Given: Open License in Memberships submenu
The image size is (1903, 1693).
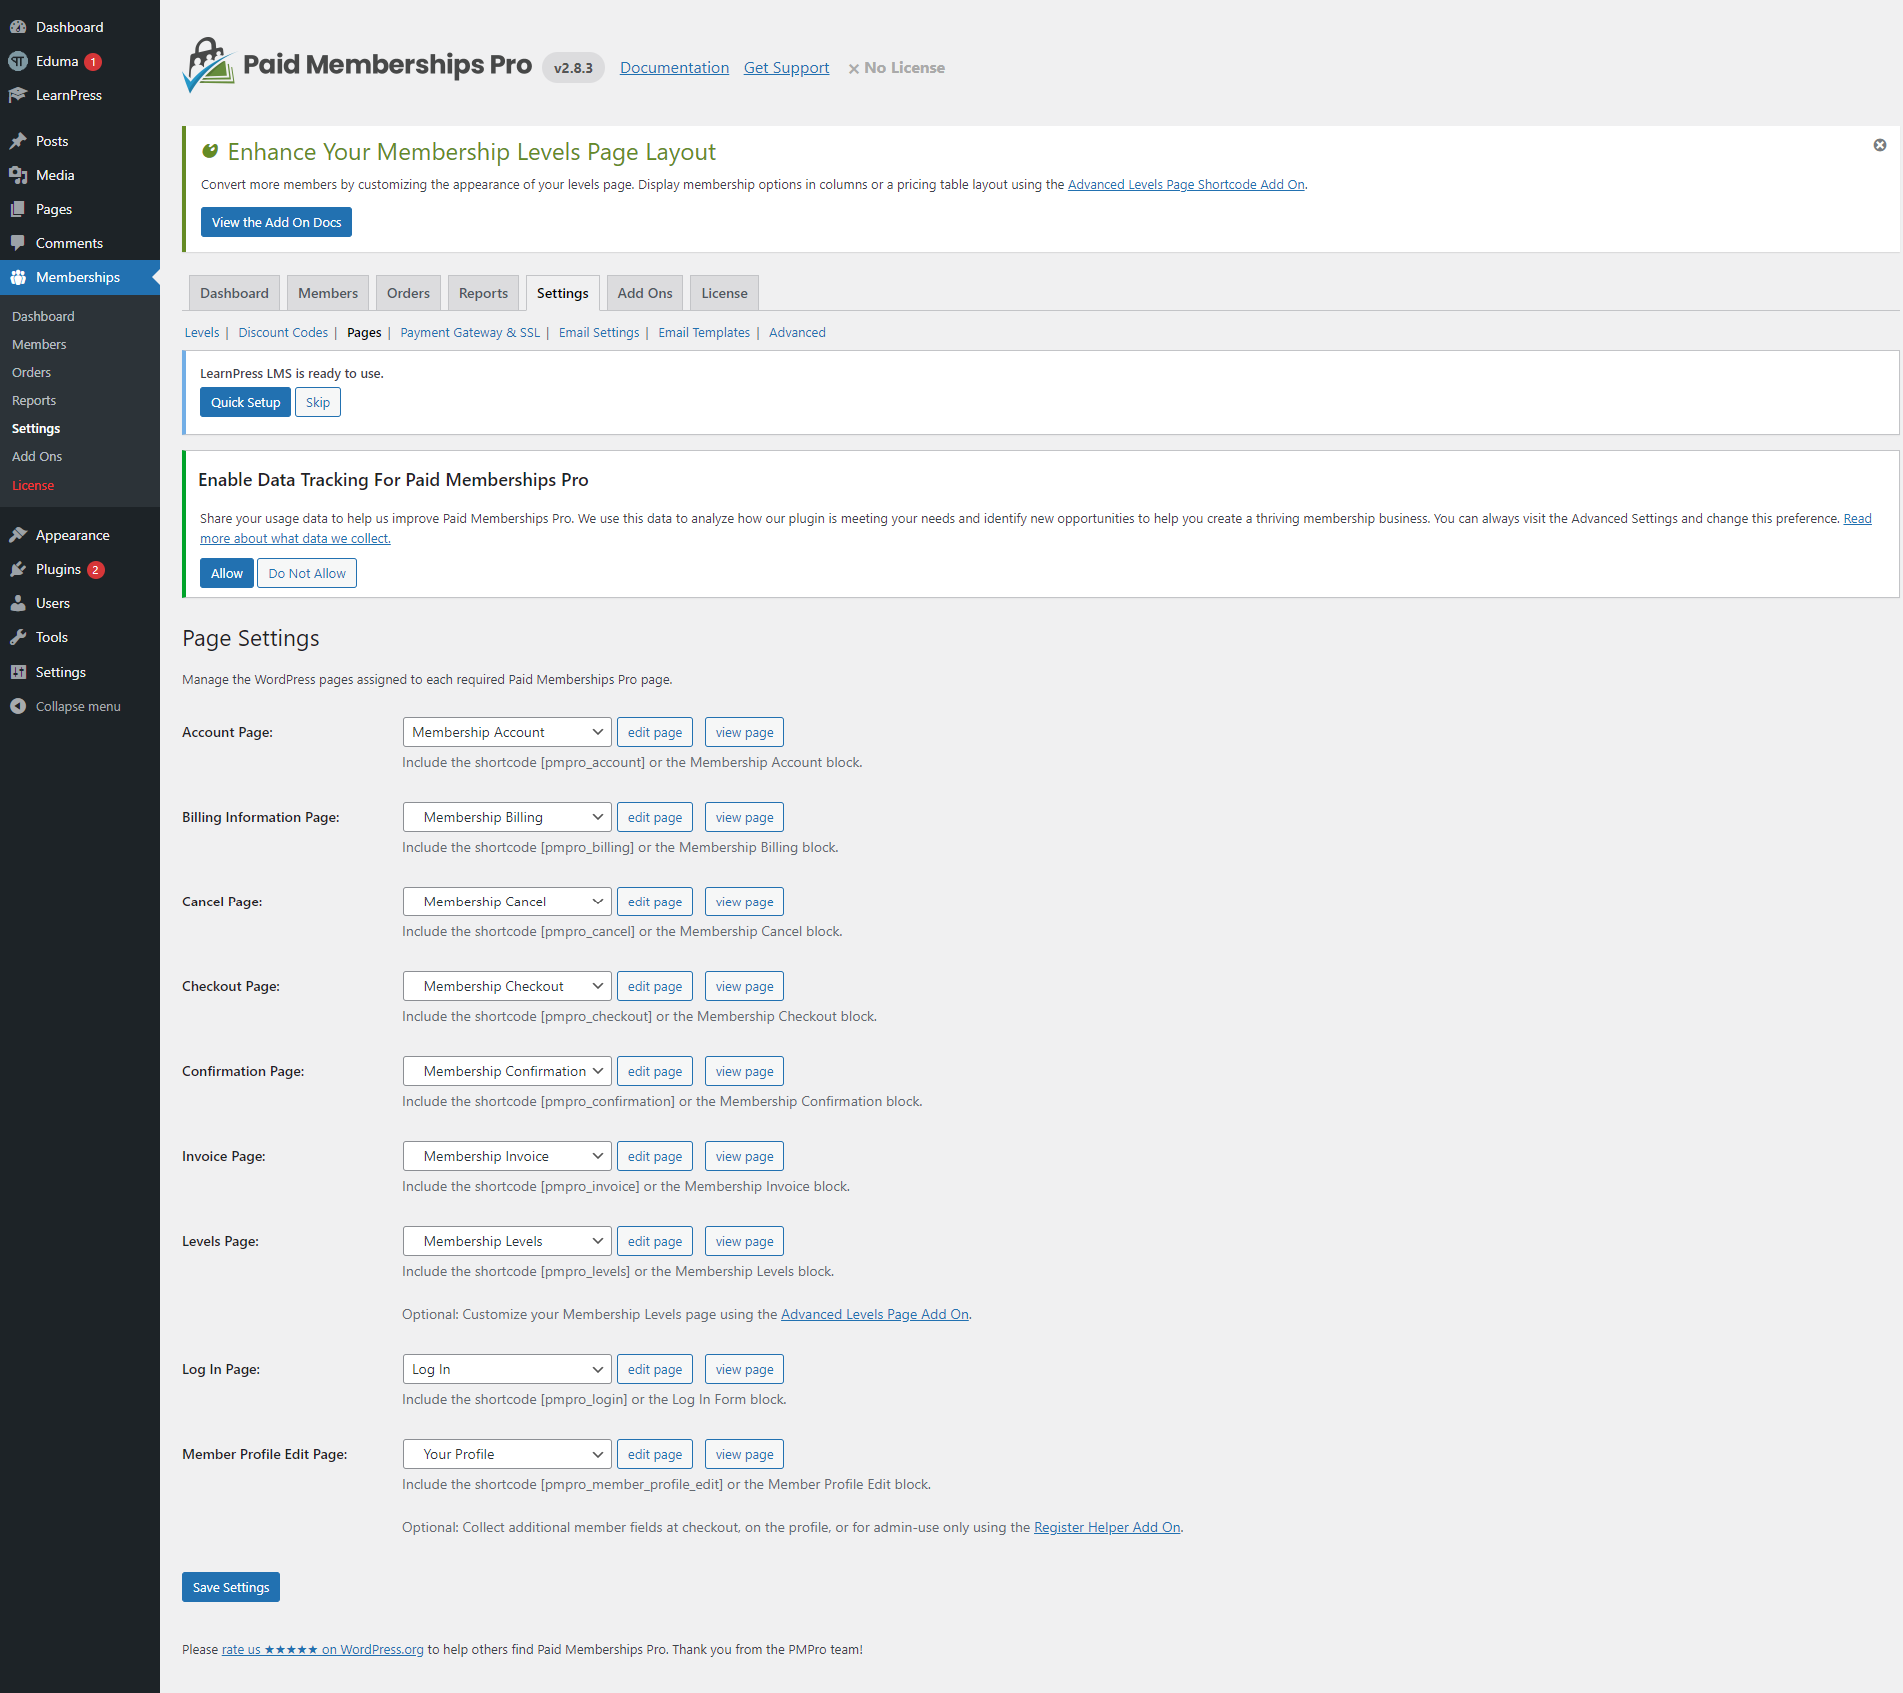Looking at the screenshot, I should pyautogui.click(x=33, y=485).
